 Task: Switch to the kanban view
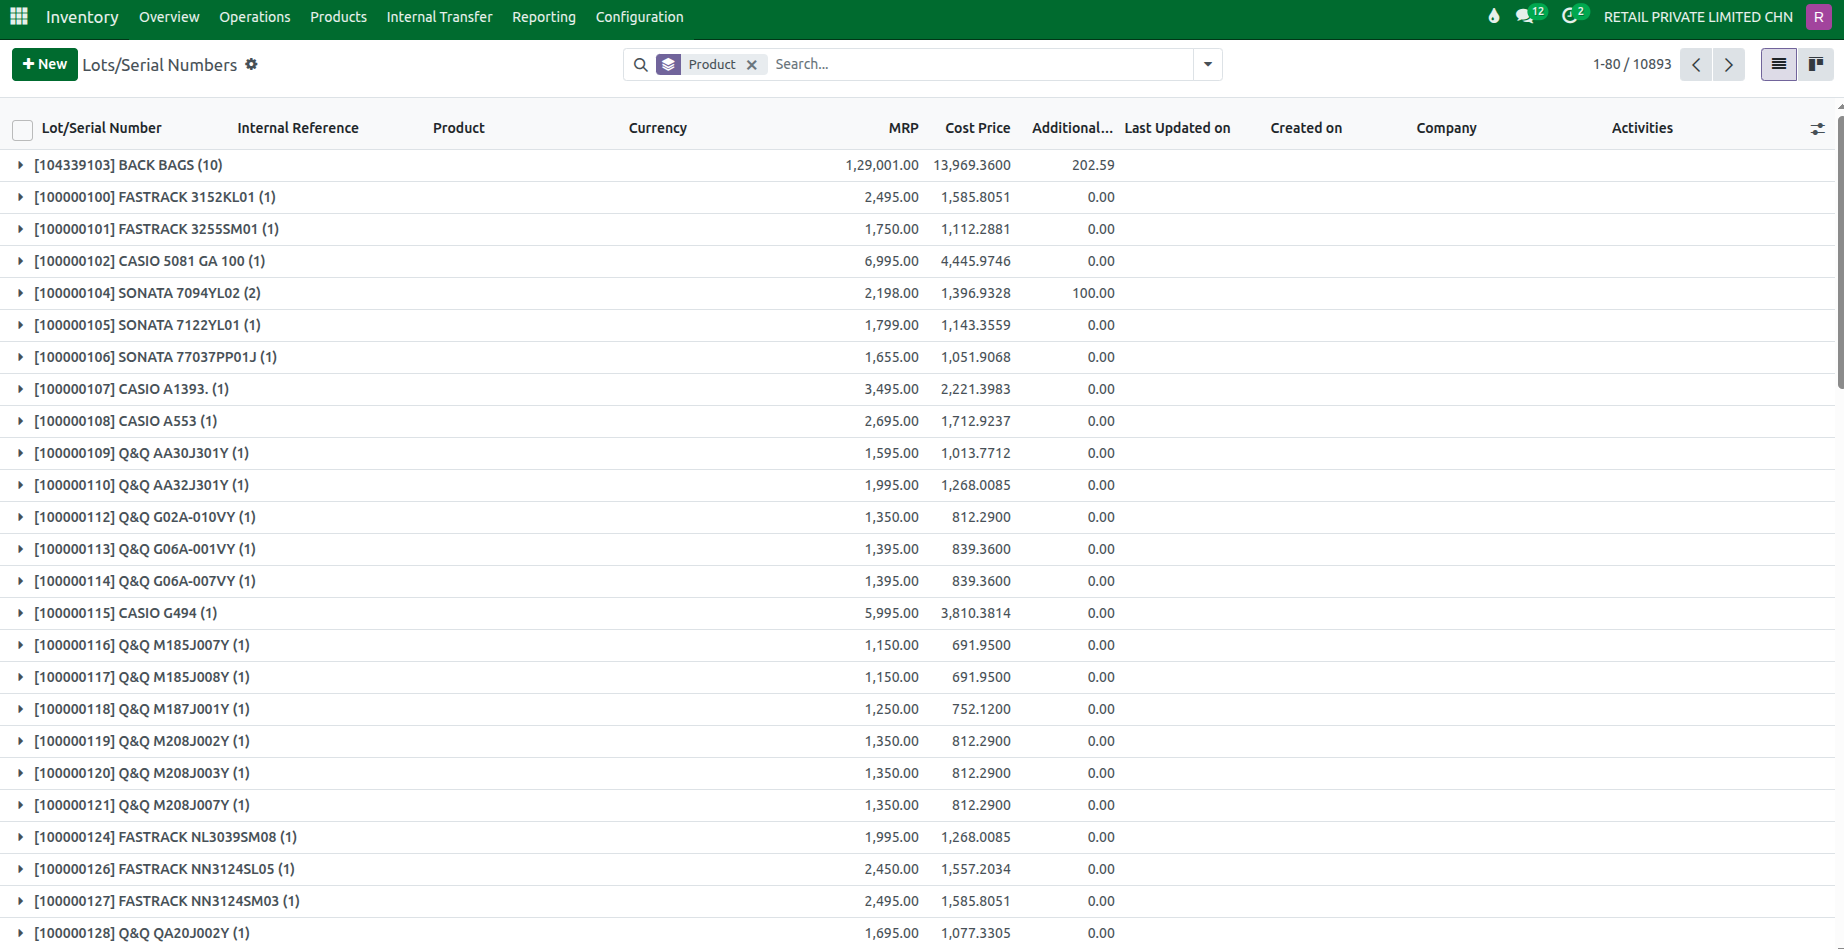click(x=1816, y=64)
